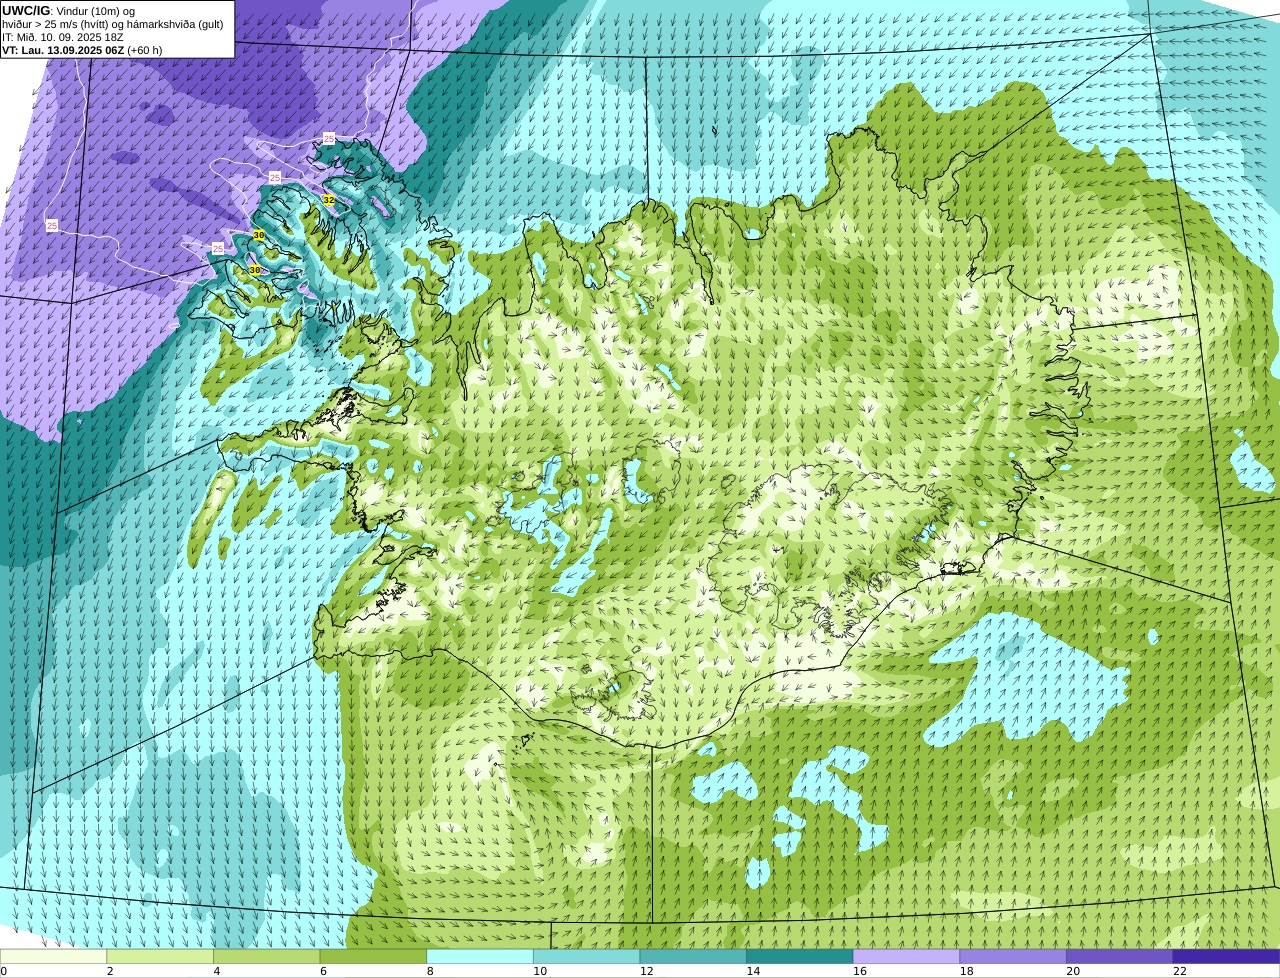Click the '14' tick label on the color scale
Screen dimensions: 1280x978
pos(753,971)
